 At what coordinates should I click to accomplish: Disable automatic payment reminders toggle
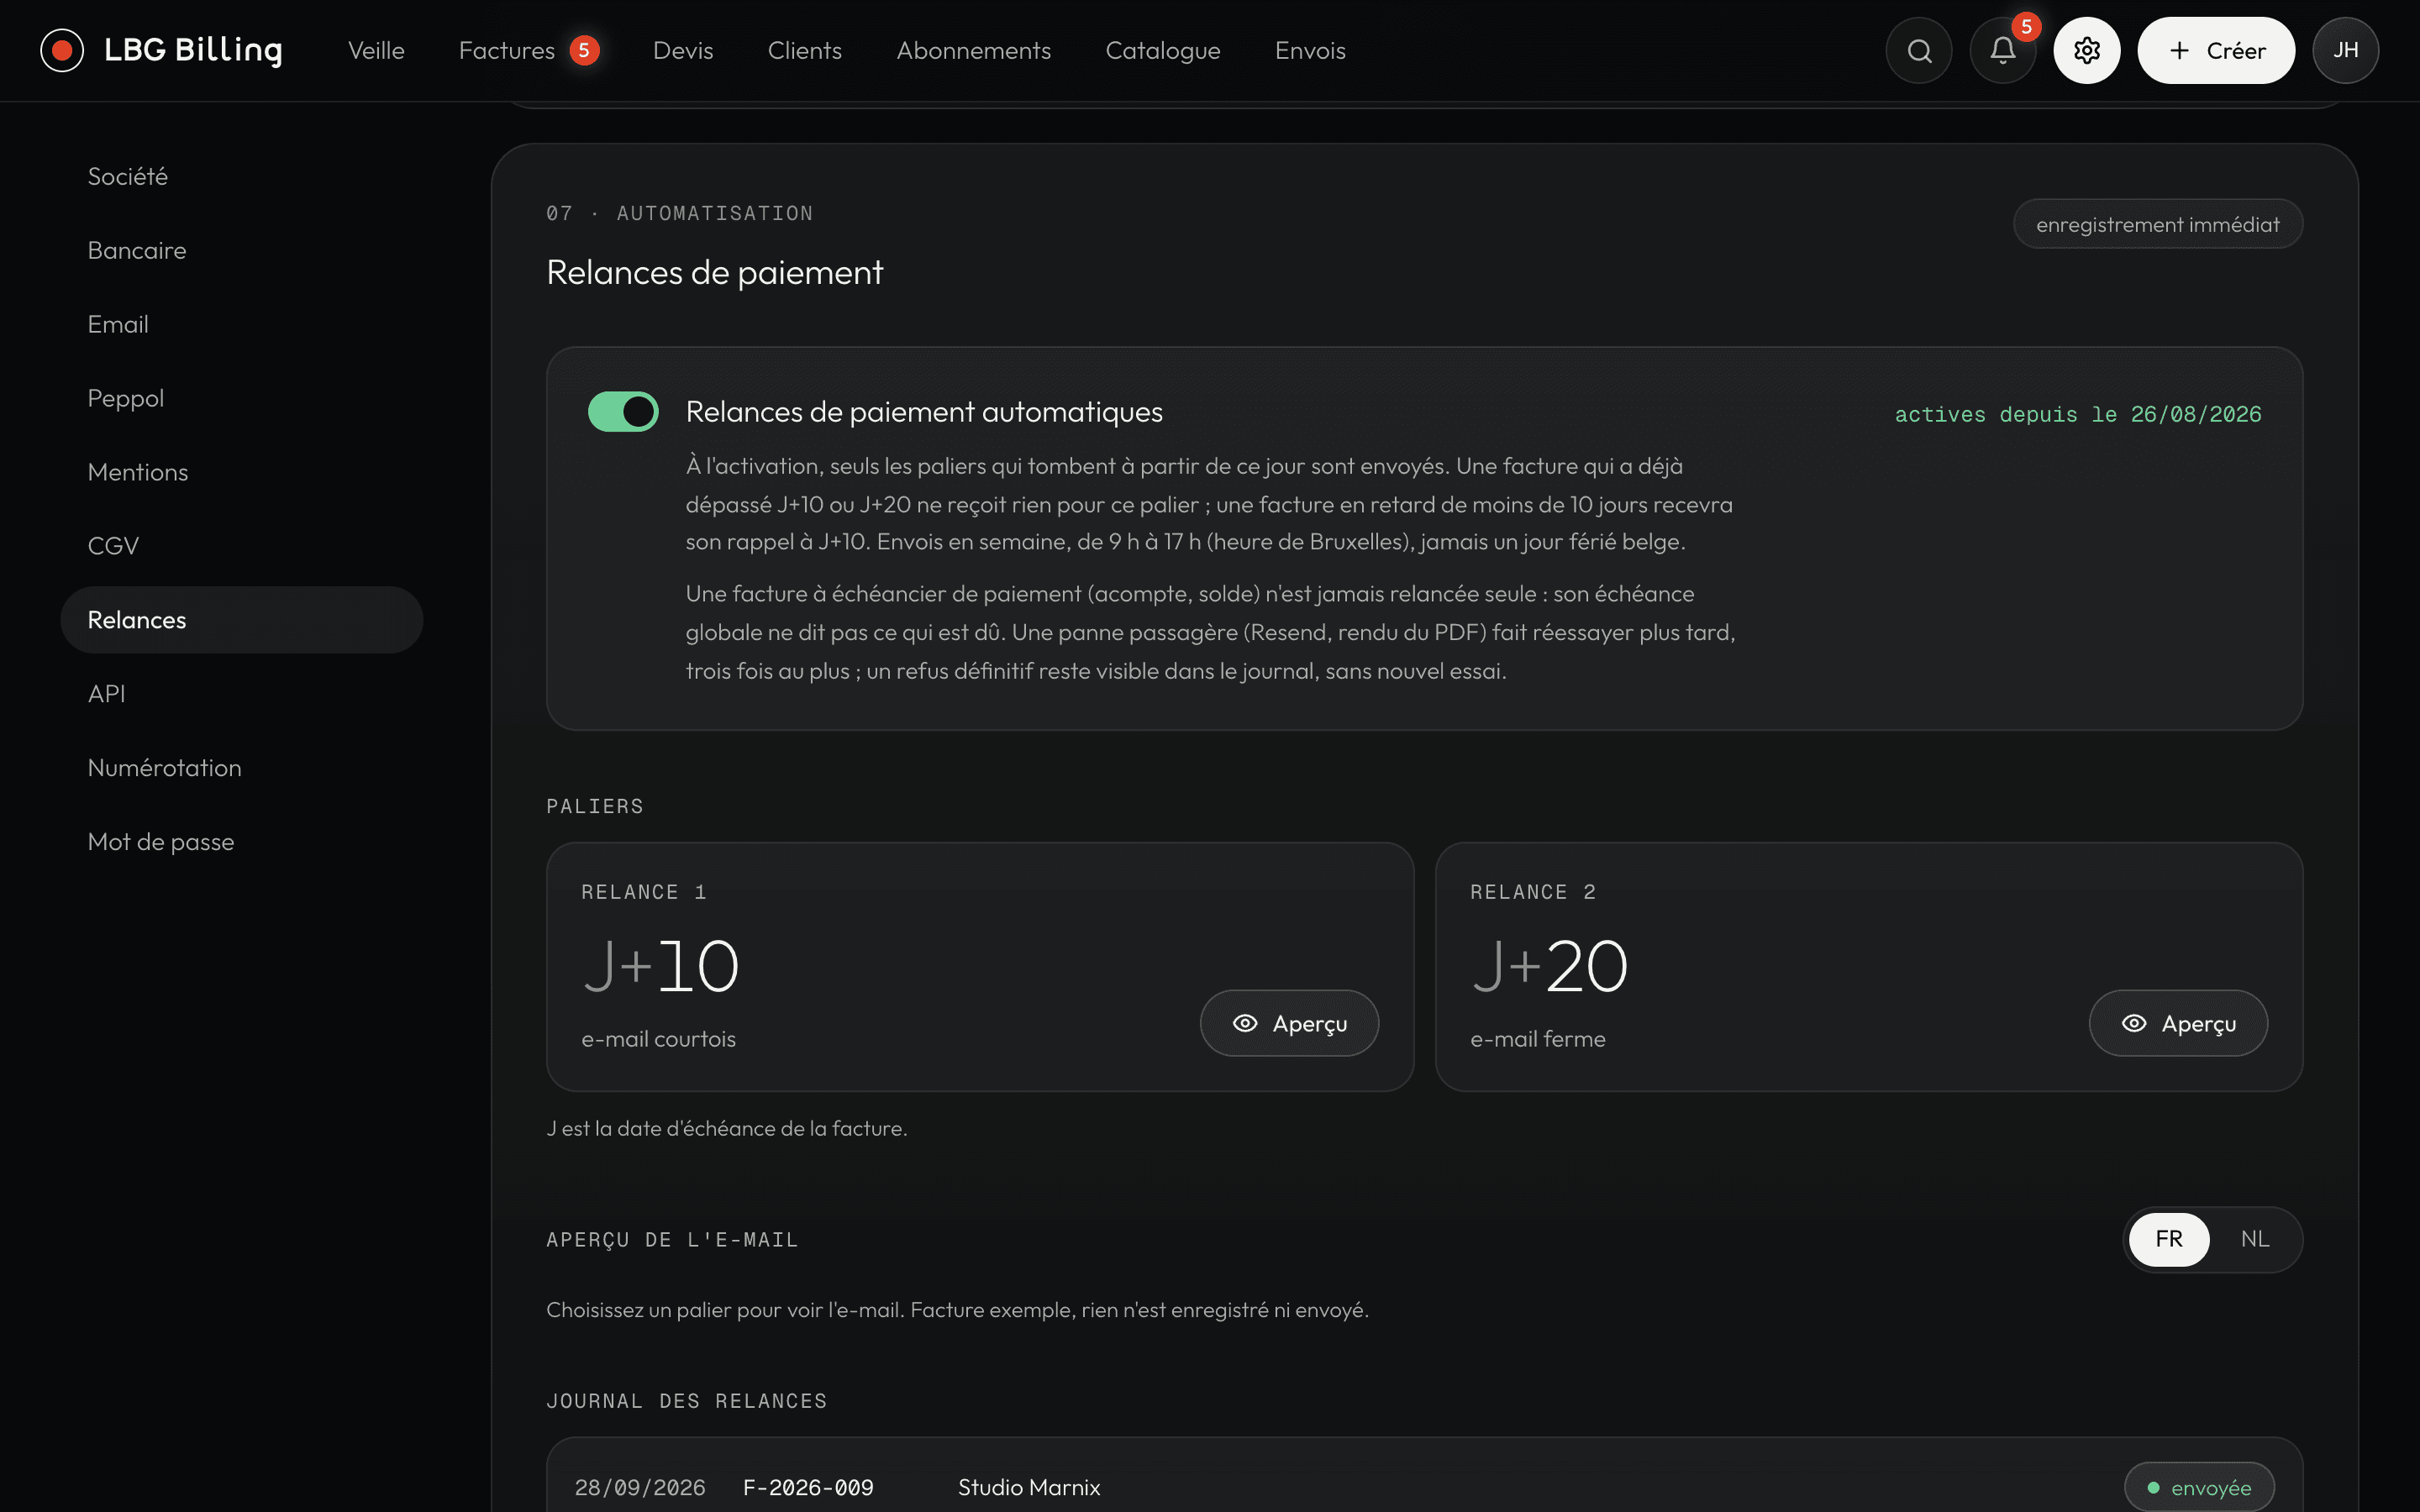(623, 411)
